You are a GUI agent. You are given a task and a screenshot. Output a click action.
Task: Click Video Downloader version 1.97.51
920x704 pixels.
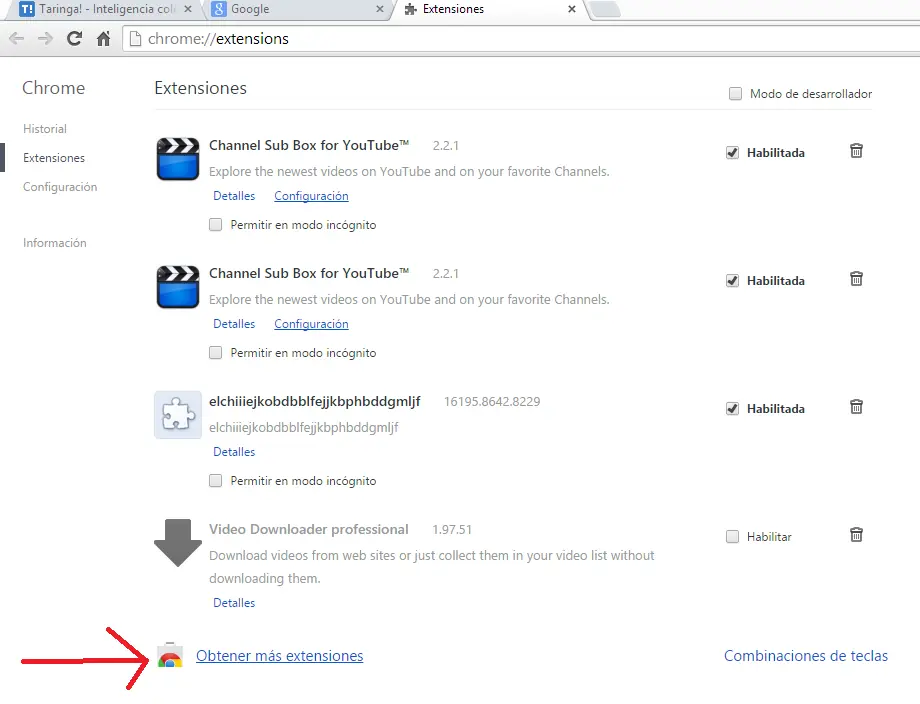click(452, 530)
